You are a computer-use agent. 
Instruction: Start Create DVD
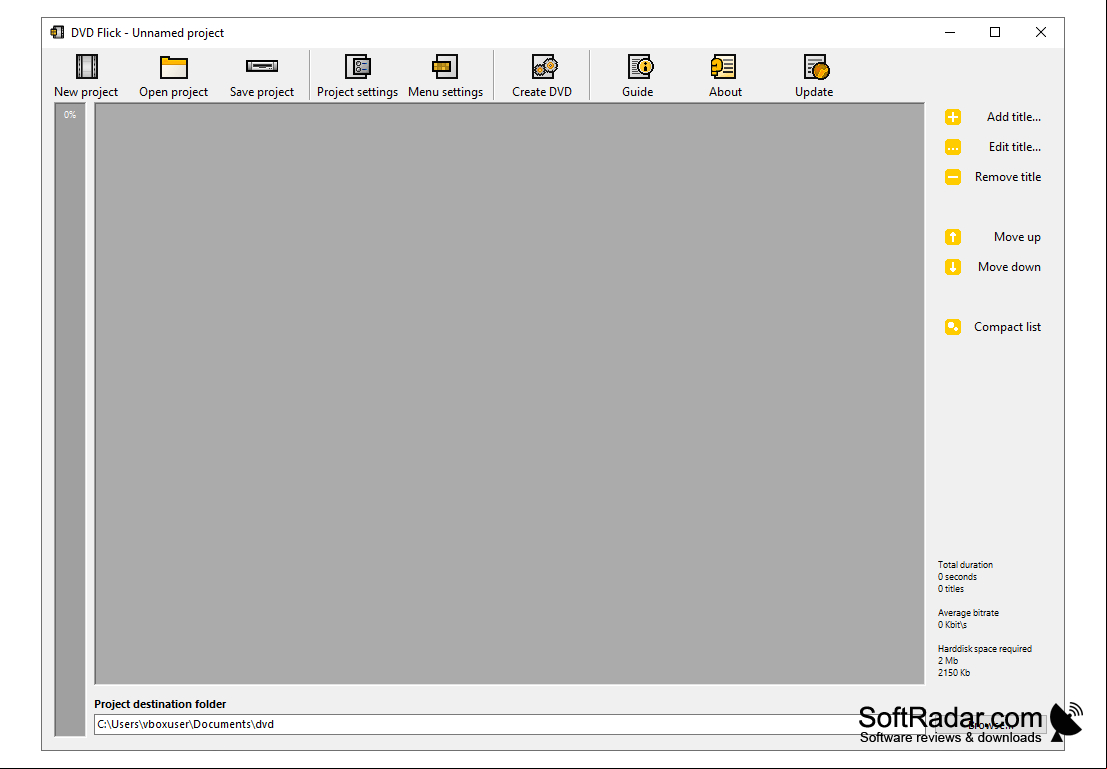coord(542,76)
